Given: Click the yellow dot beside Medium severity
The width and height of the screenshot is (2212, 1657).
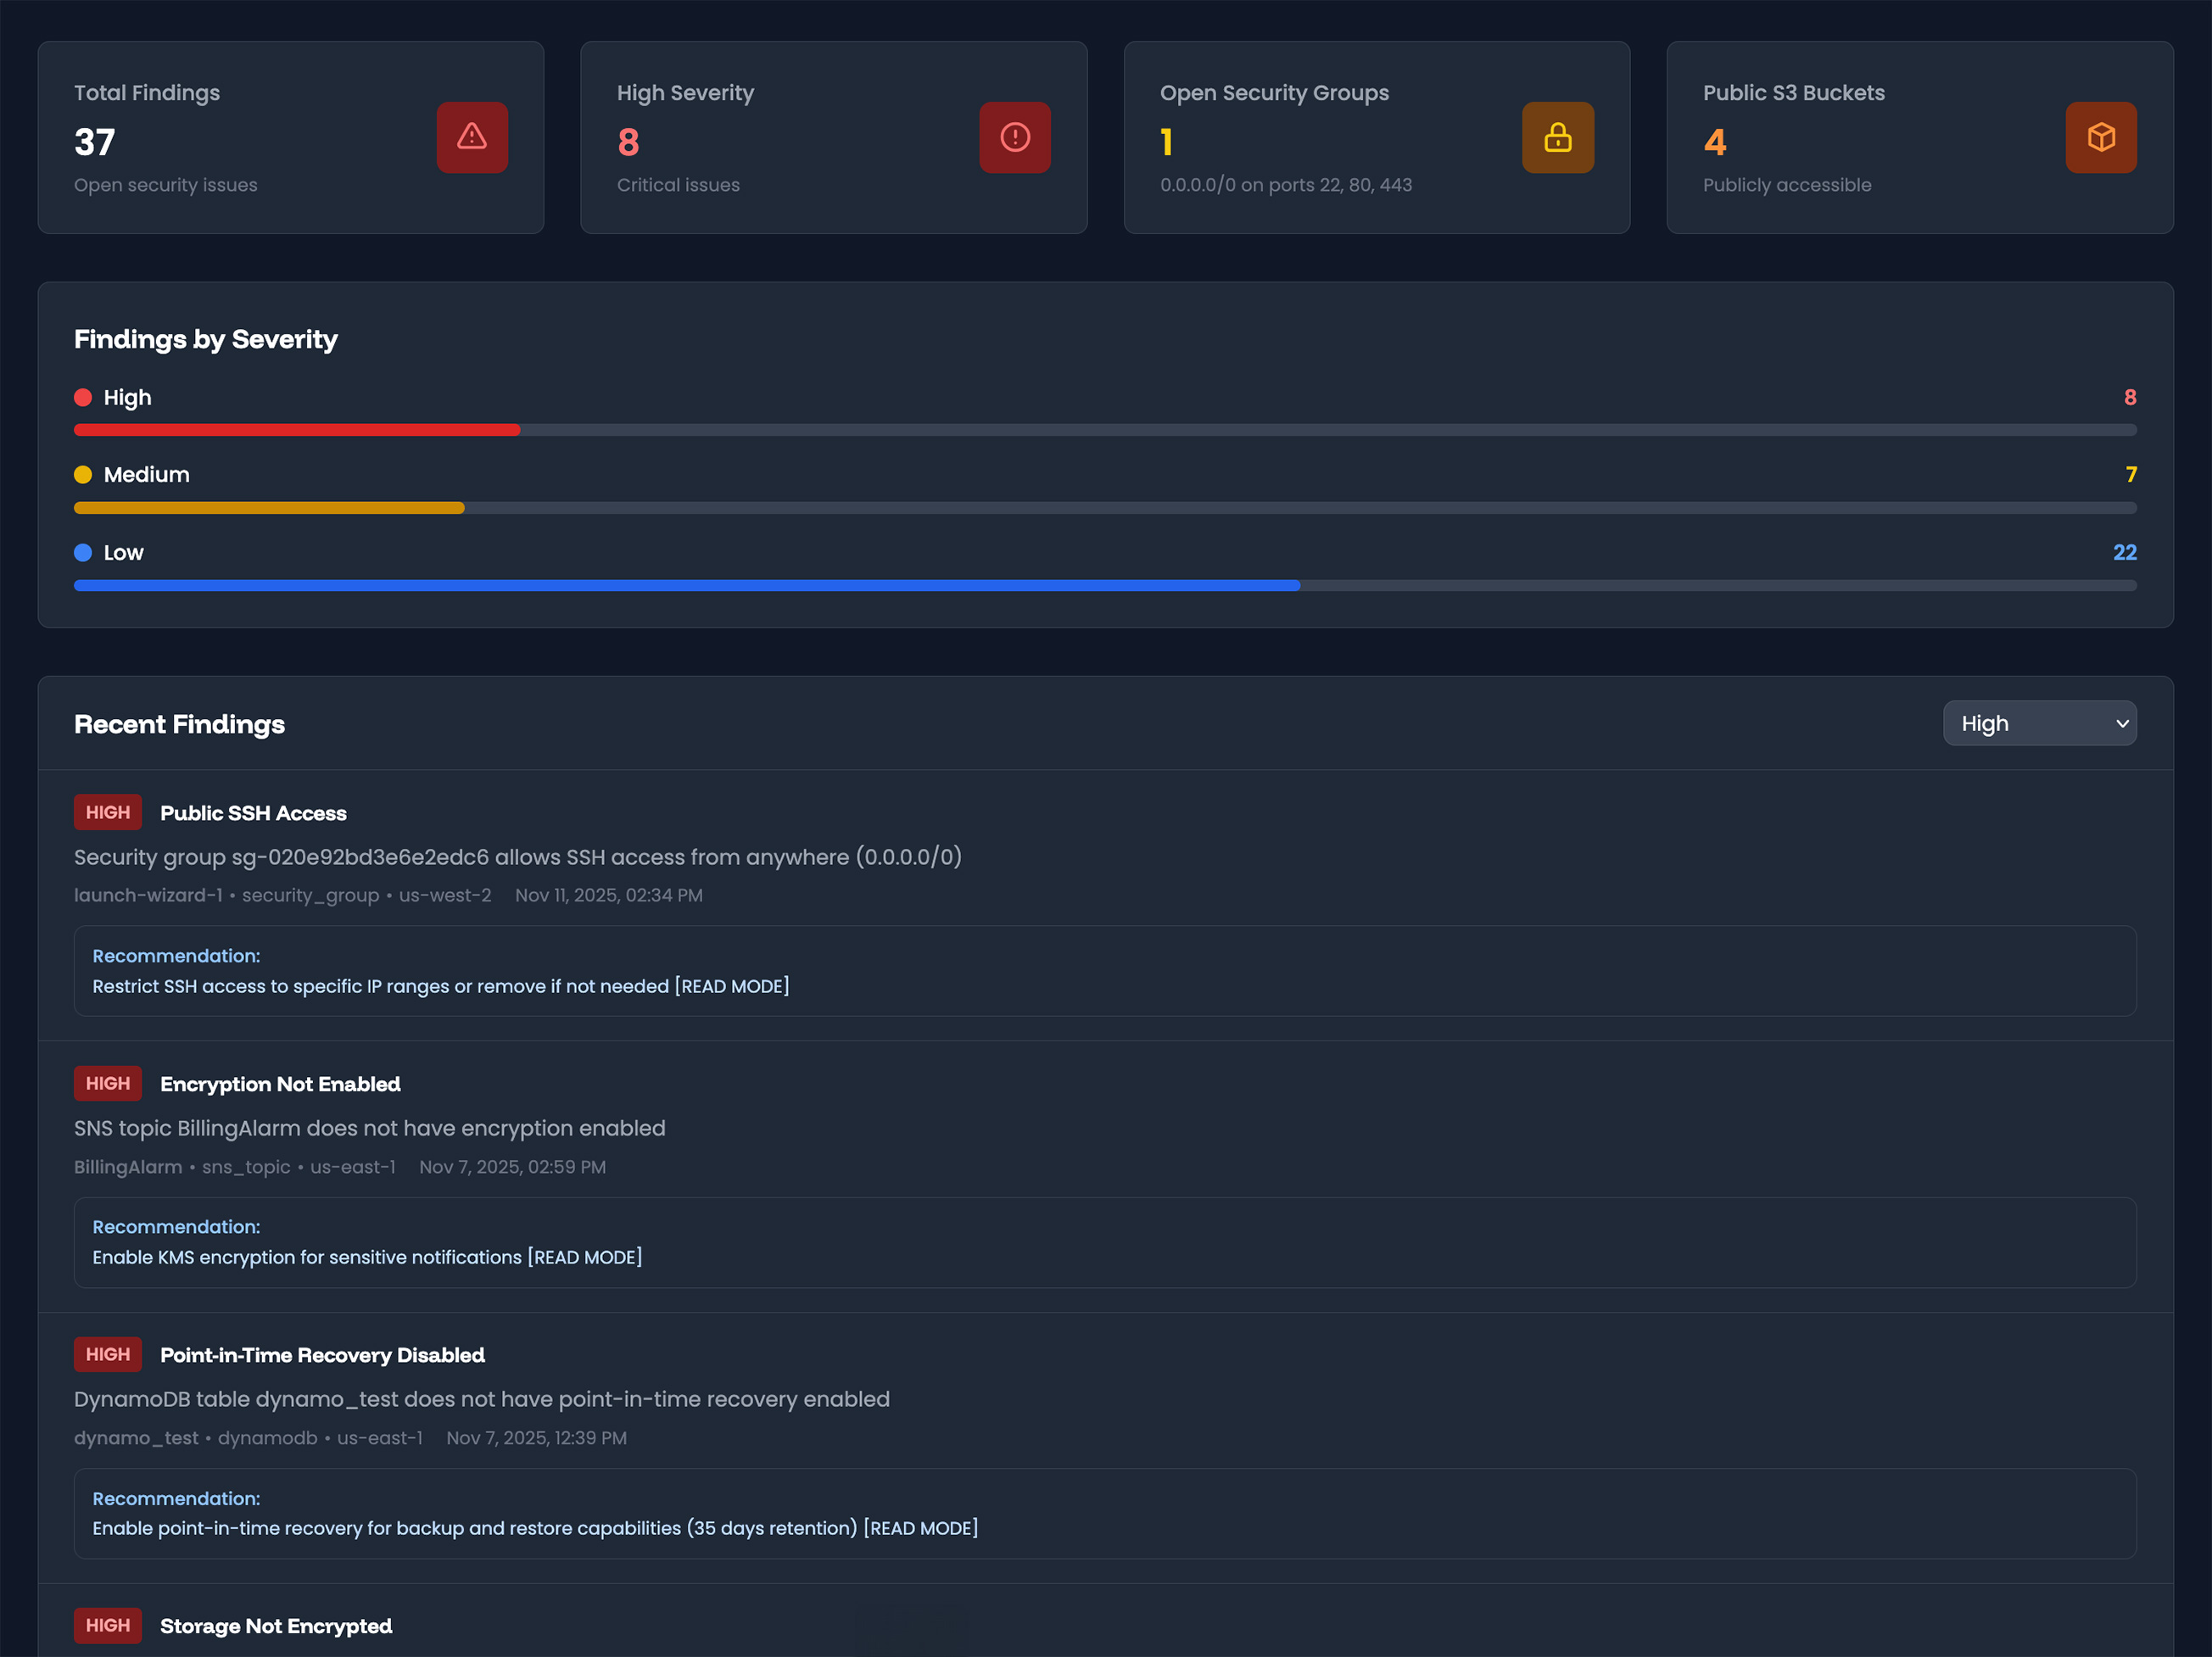Looking at the screenshot, I should coord(83,474).
